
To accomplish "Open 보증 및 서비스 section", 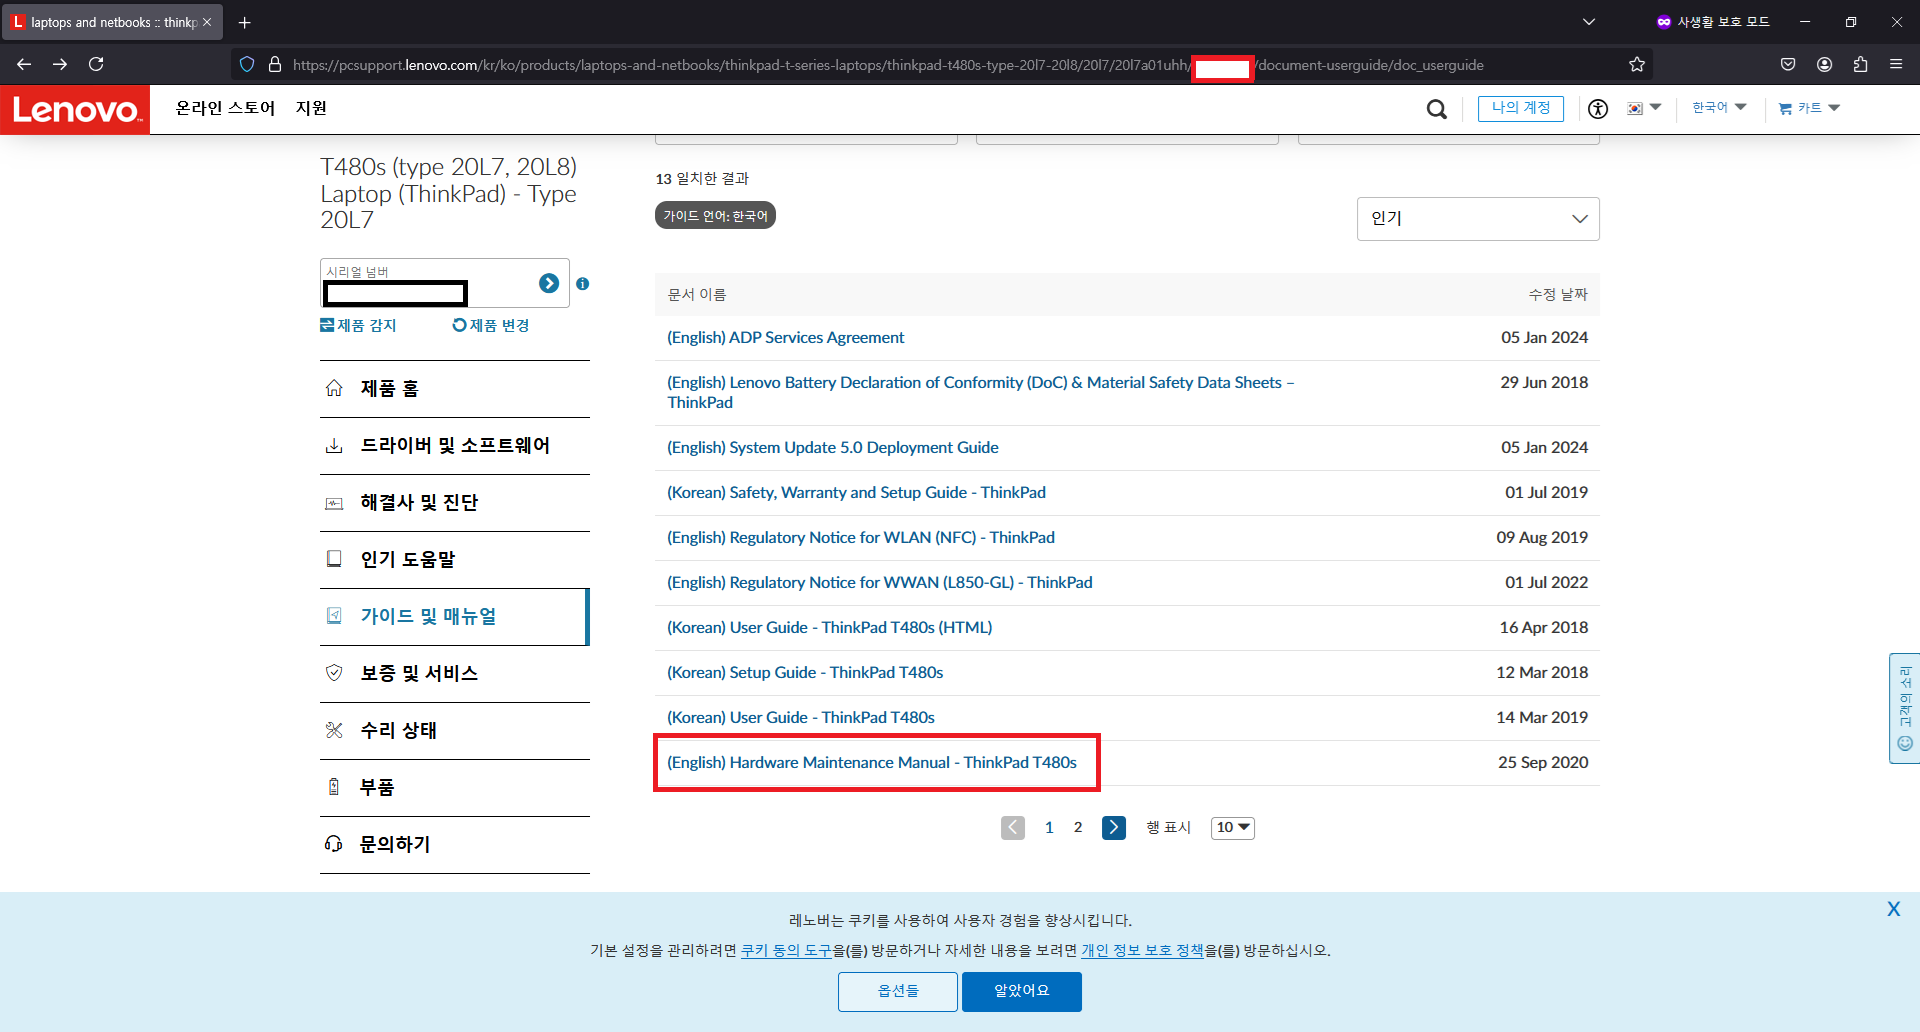I will (x=455, y=674).
